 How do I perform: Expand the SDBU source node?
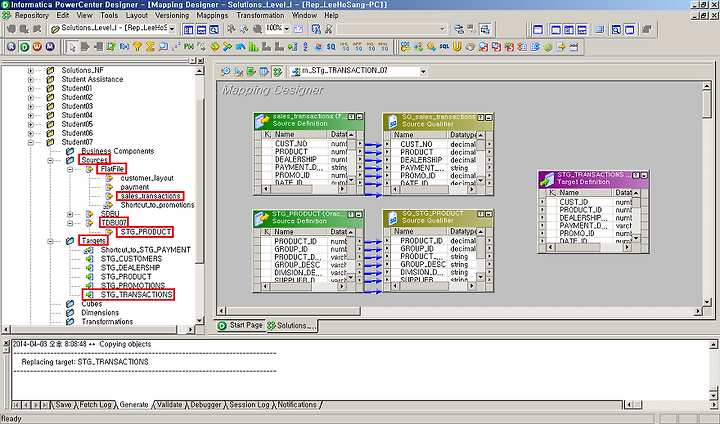point(70,214)
